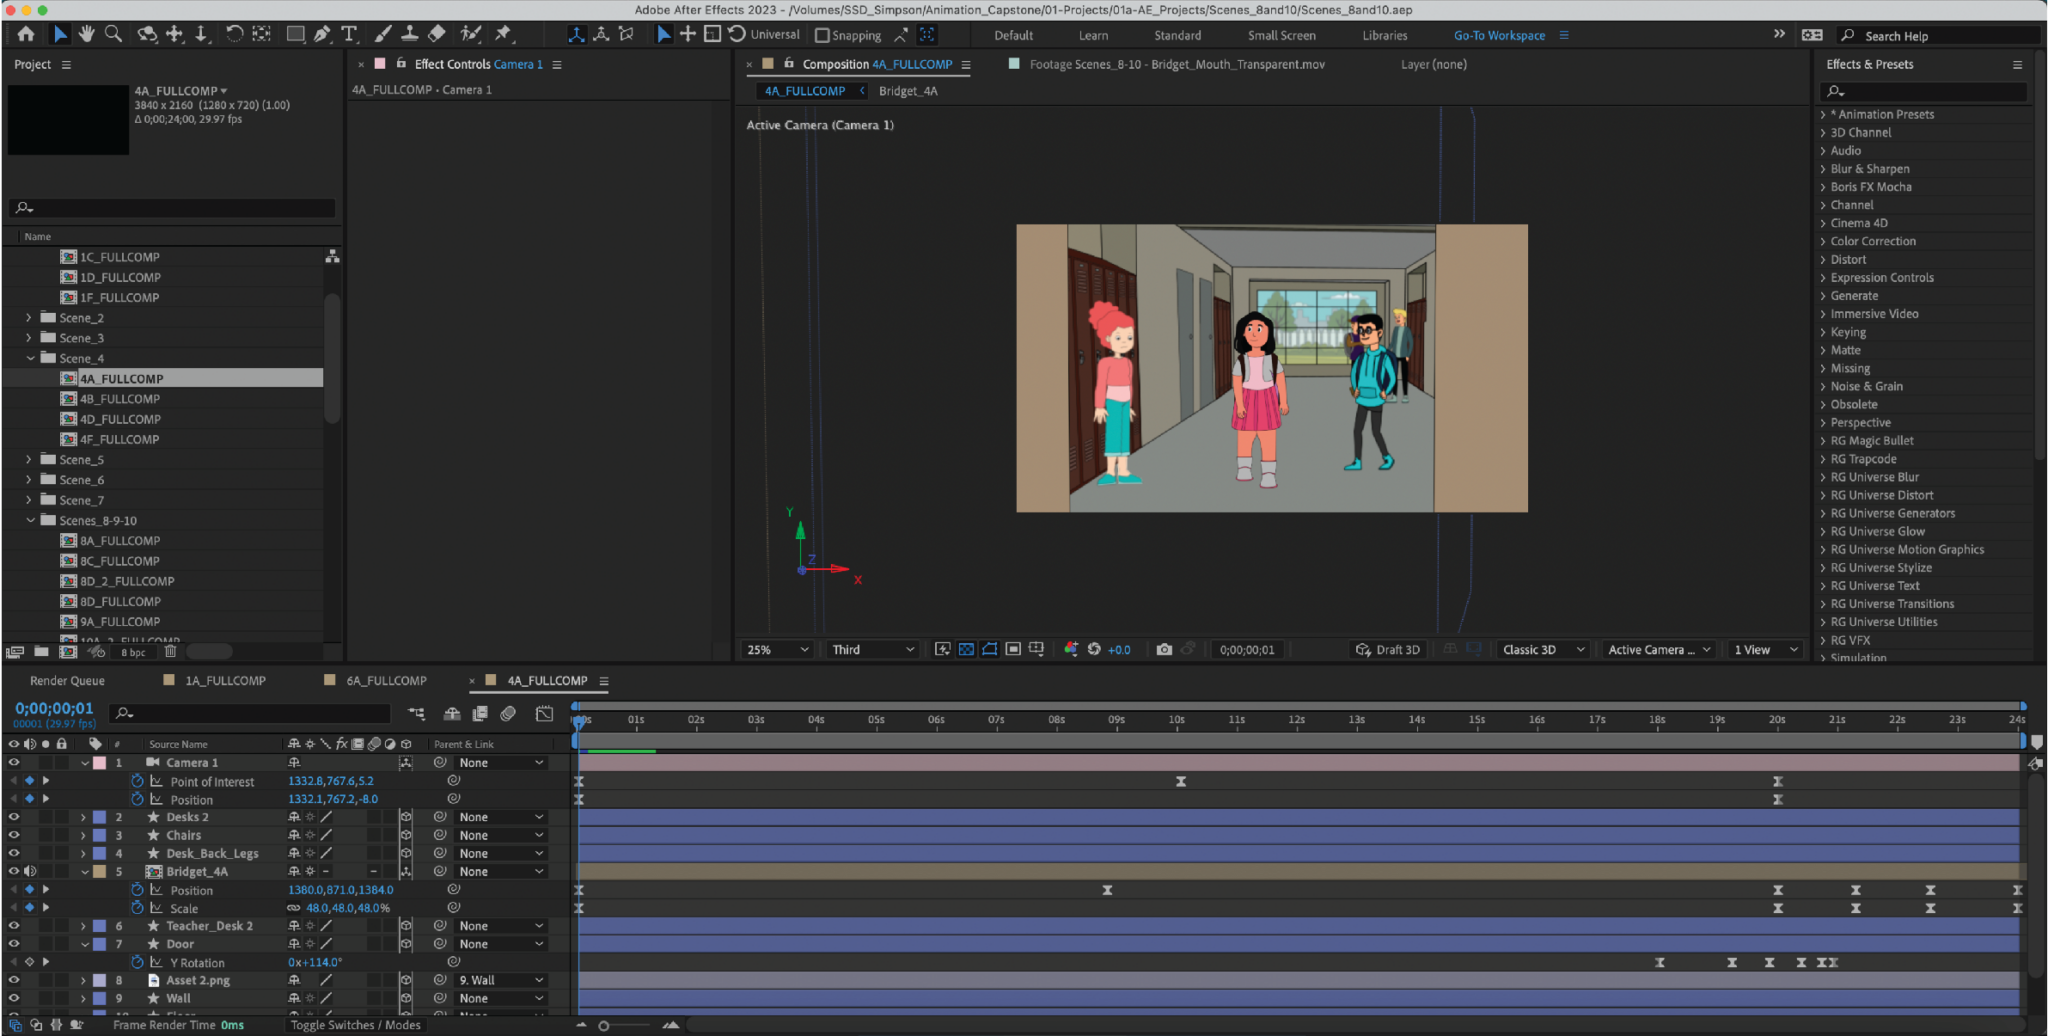Activate the Puppet Pin tool
Screen dimensions: 2048x1036
503,34
